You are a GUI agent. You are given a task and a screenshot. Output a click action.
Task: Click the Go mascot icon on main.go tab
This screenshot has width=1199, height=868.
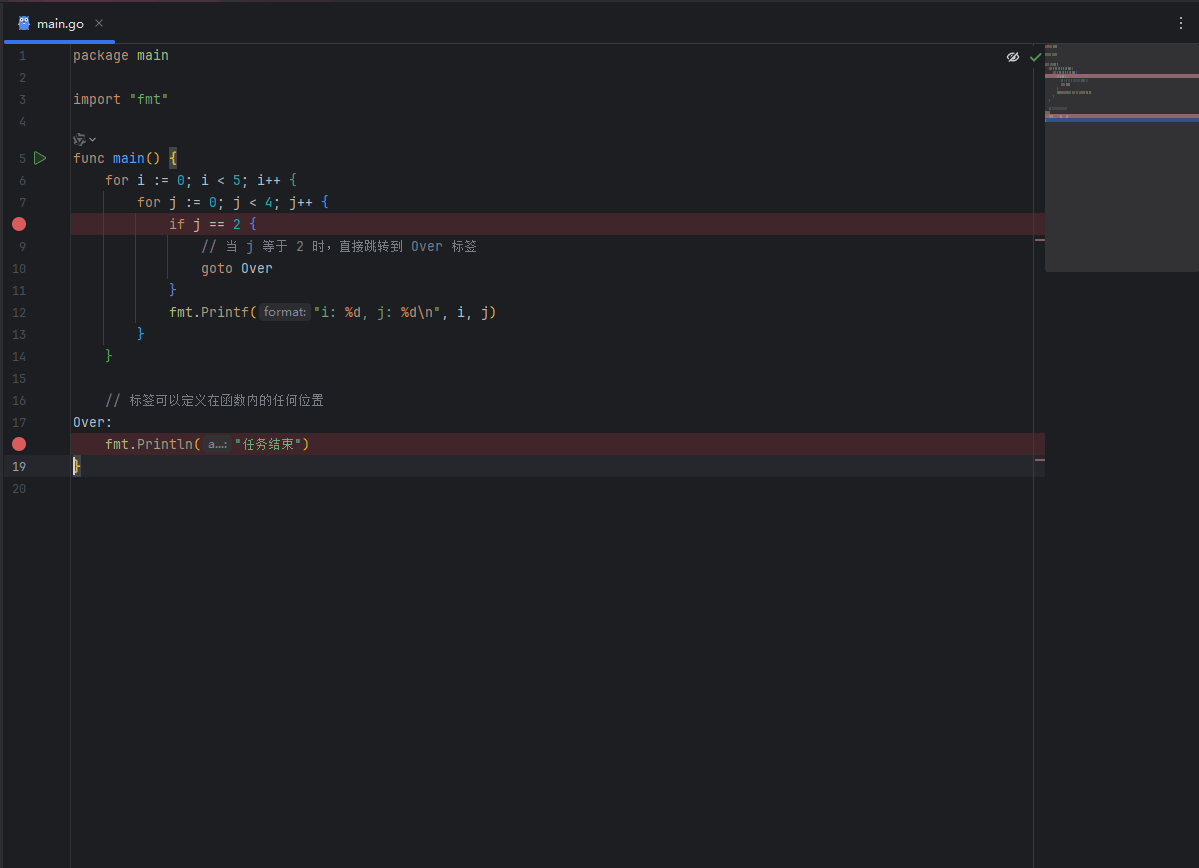coord(23,22)
